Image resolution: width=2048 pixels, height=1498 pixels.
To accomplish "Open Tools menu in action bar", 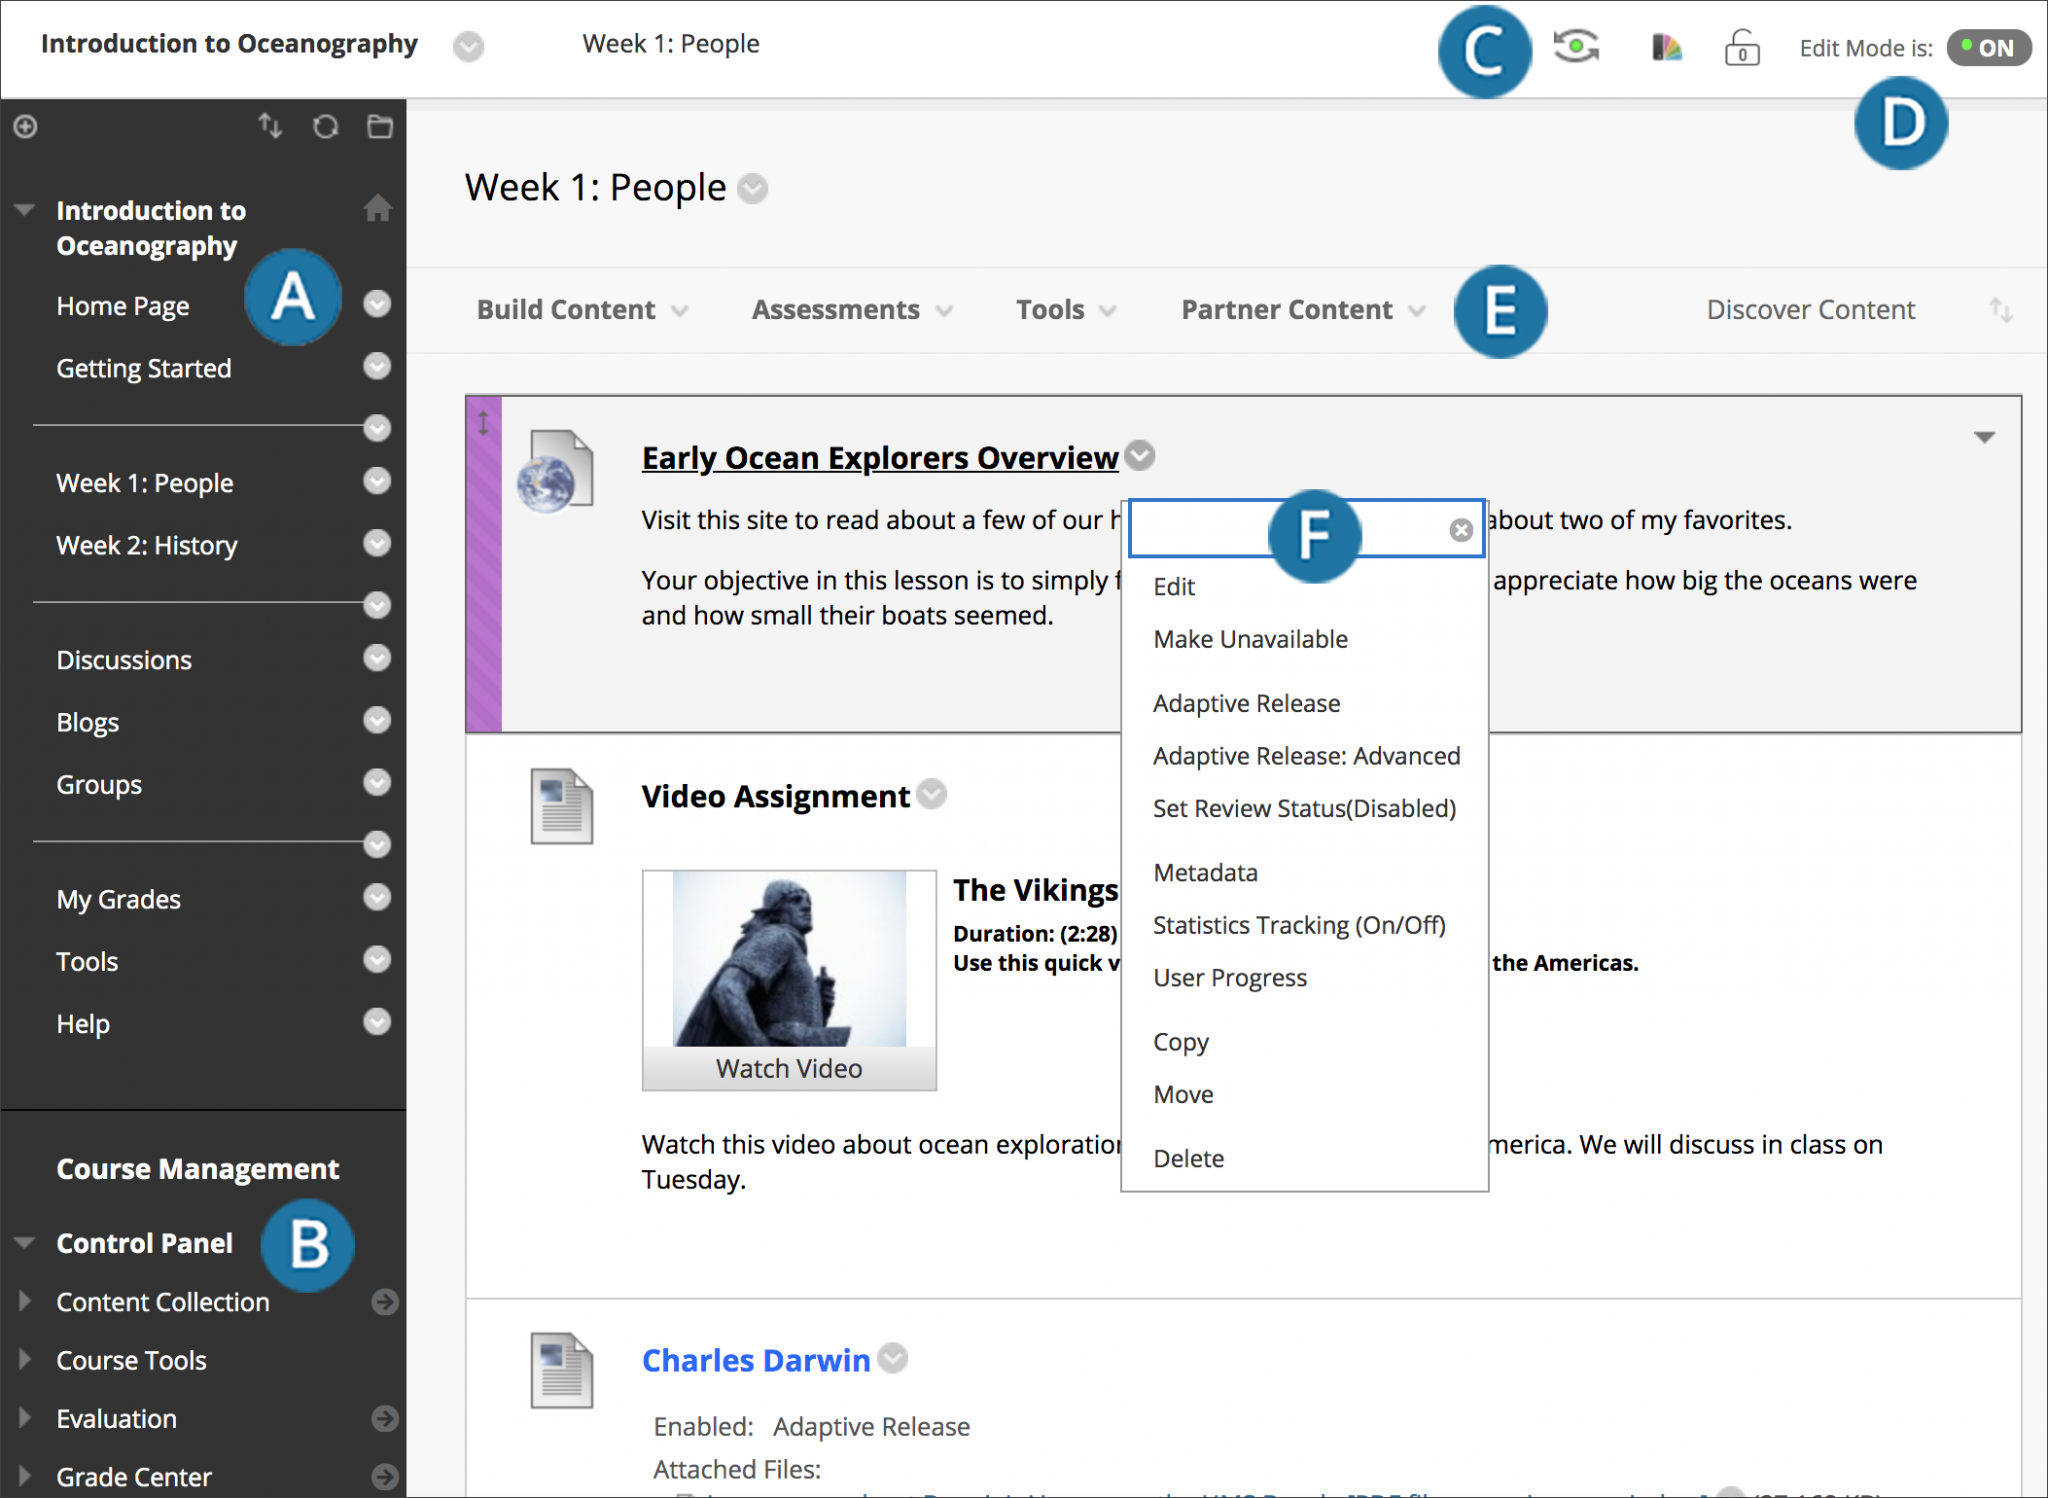I will click(x=1066, y=310).
